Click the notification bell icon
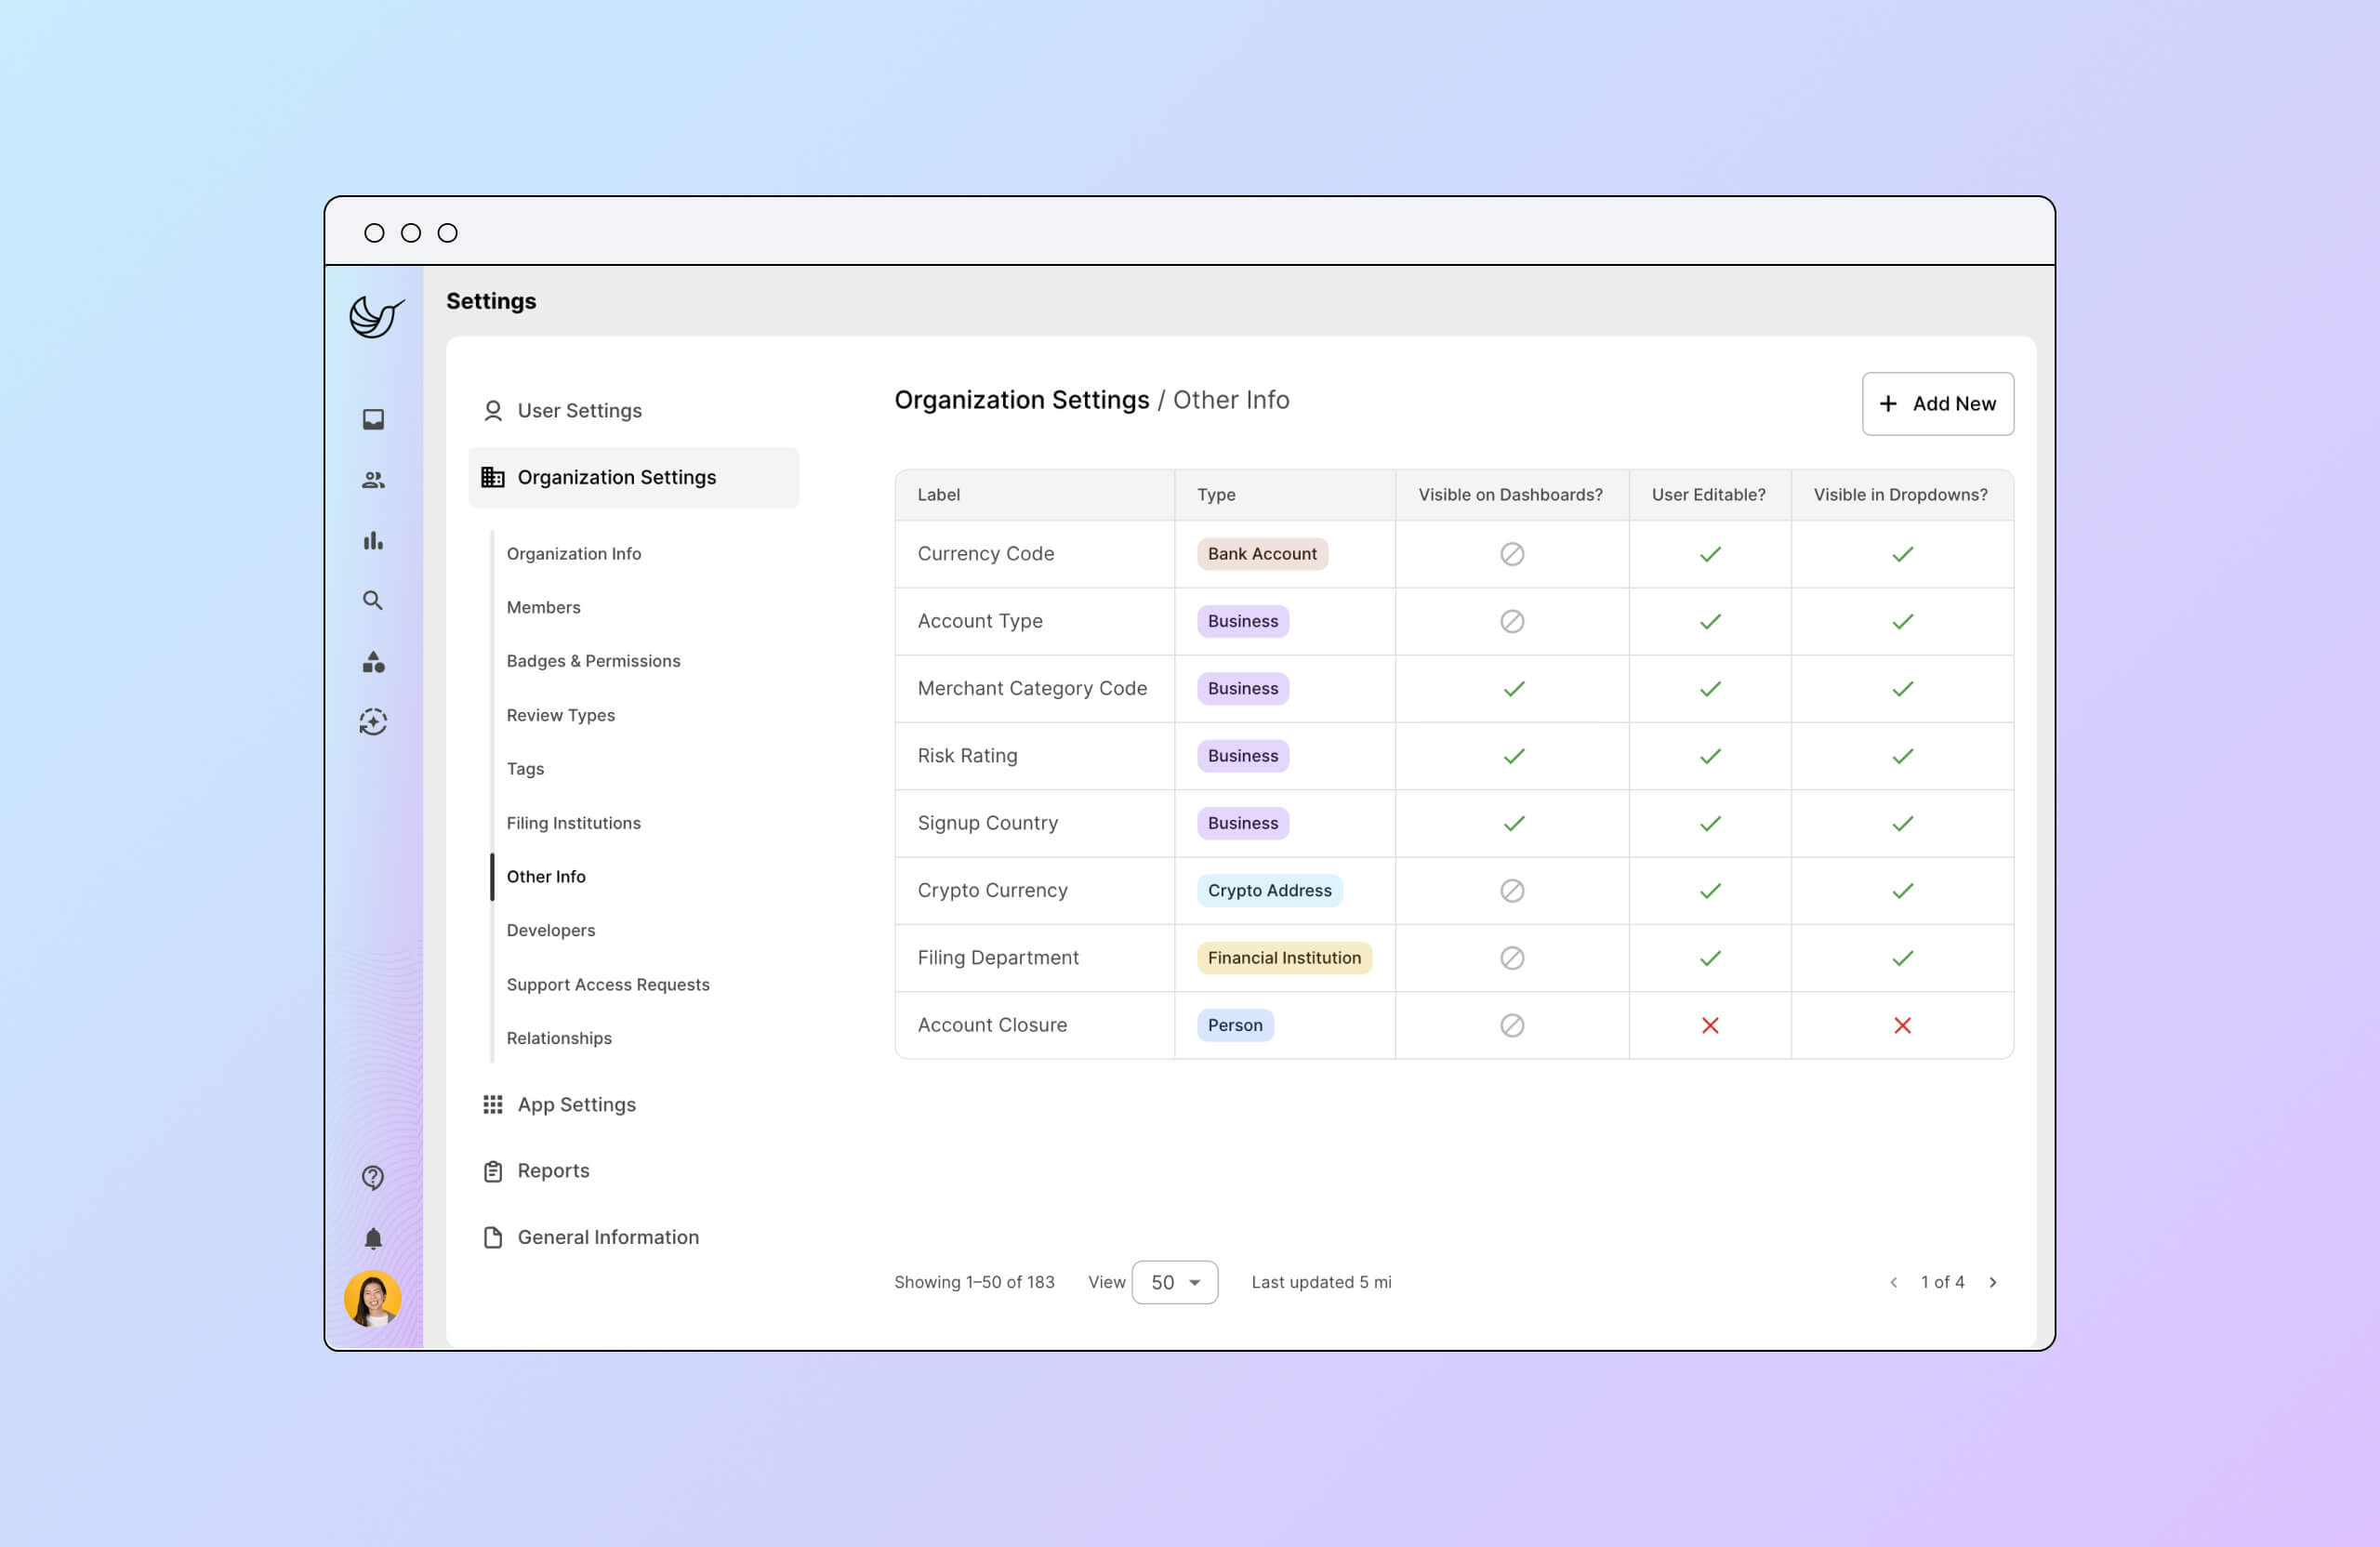Viewport: 2380px width, 1547px height. point(373,1238)
